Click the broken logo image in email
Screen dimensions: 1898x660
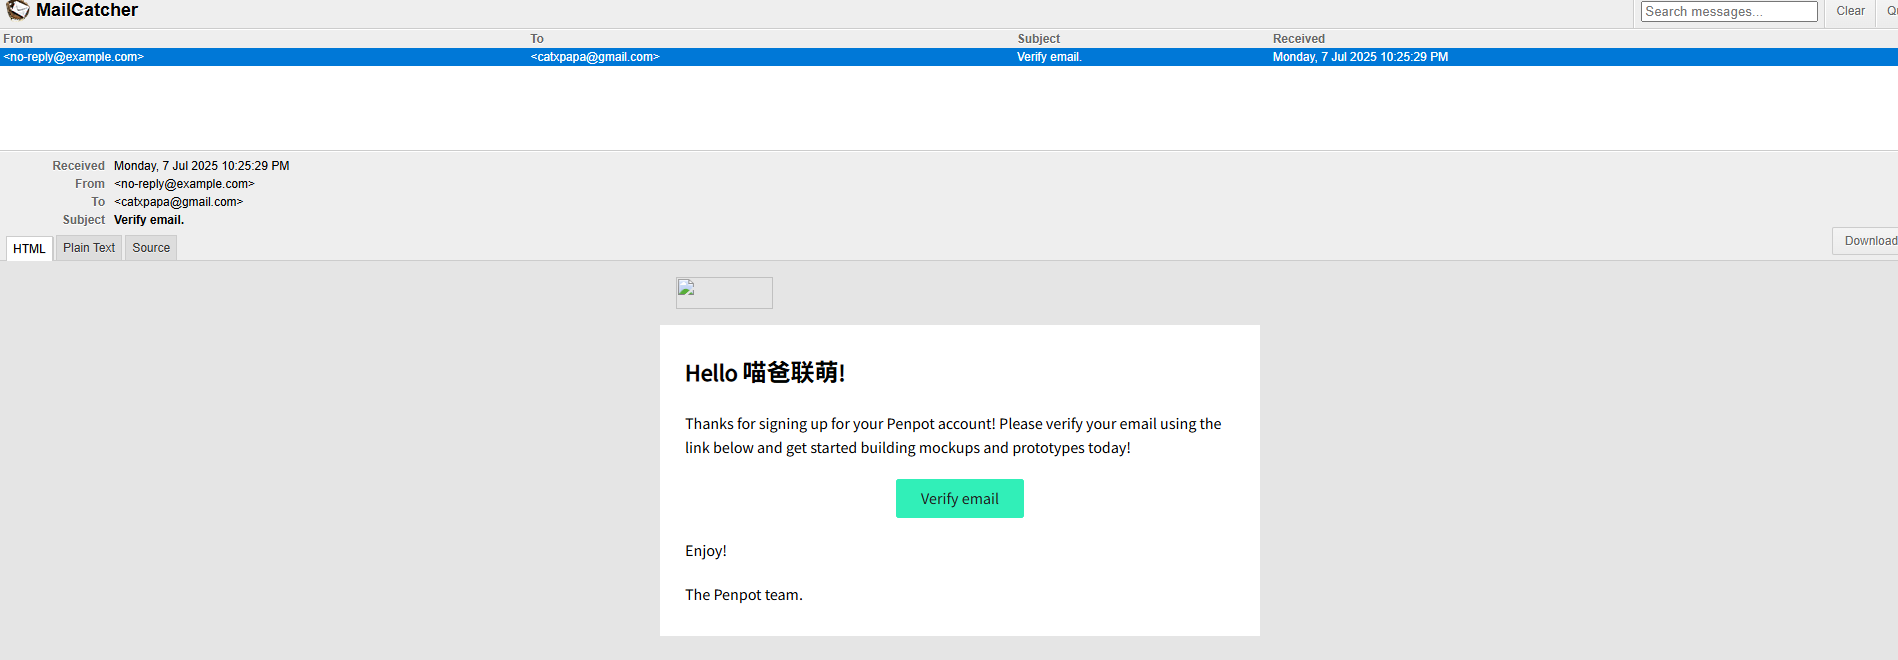tap(724, 293)
